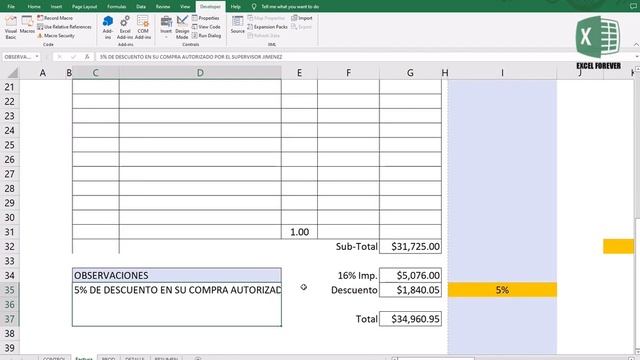
Task: Select the Total value $34,960.95
Action: [x=410, y=319]
